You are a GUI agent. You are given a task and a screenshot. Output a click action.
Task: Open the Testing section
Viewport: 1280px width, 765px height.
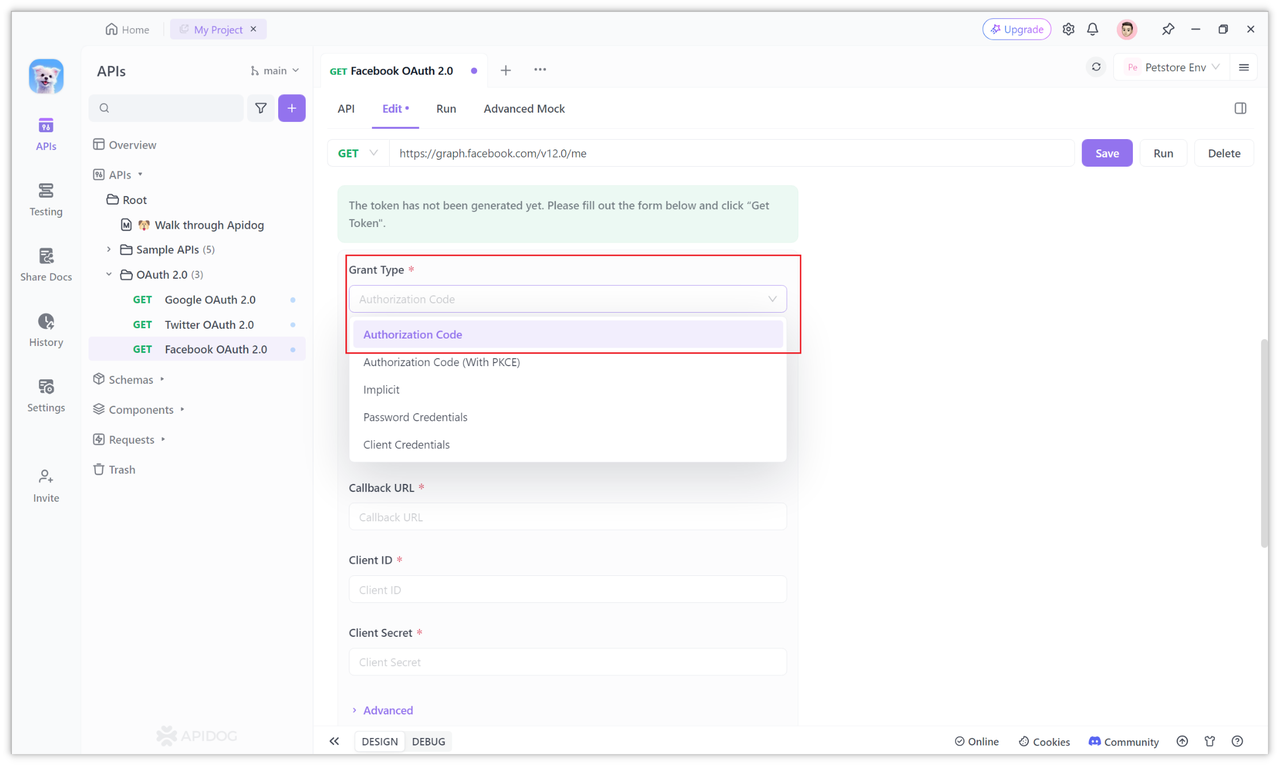pyautogui.click(x=46, y=199)
